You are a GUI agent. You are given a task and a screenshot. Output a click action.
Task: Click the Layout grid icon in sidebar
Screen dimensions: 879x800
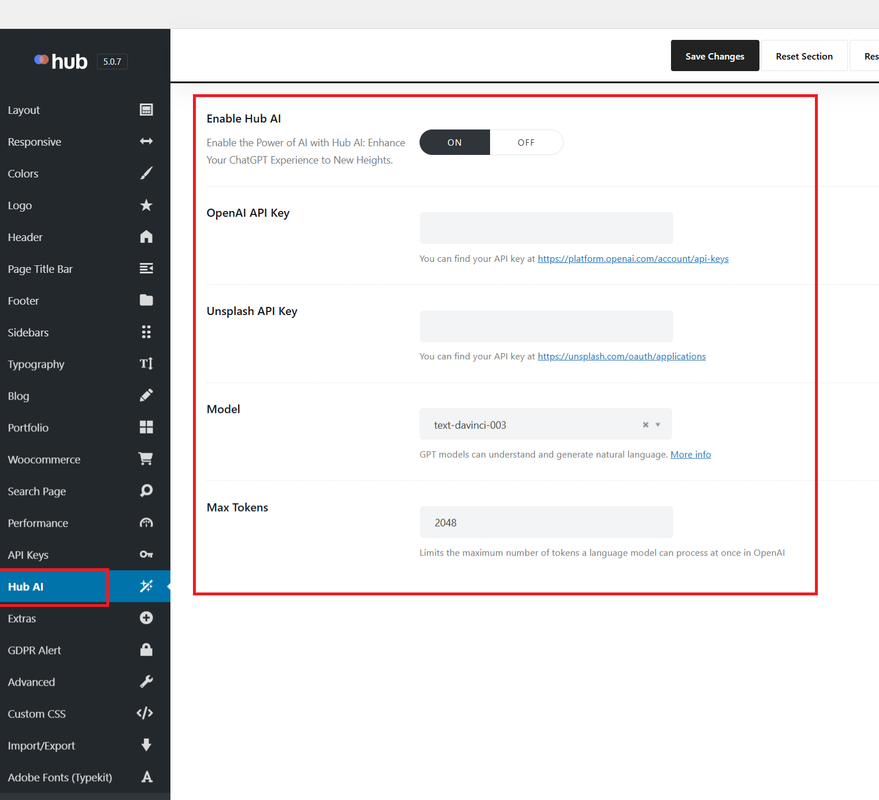tap(146, 110)
